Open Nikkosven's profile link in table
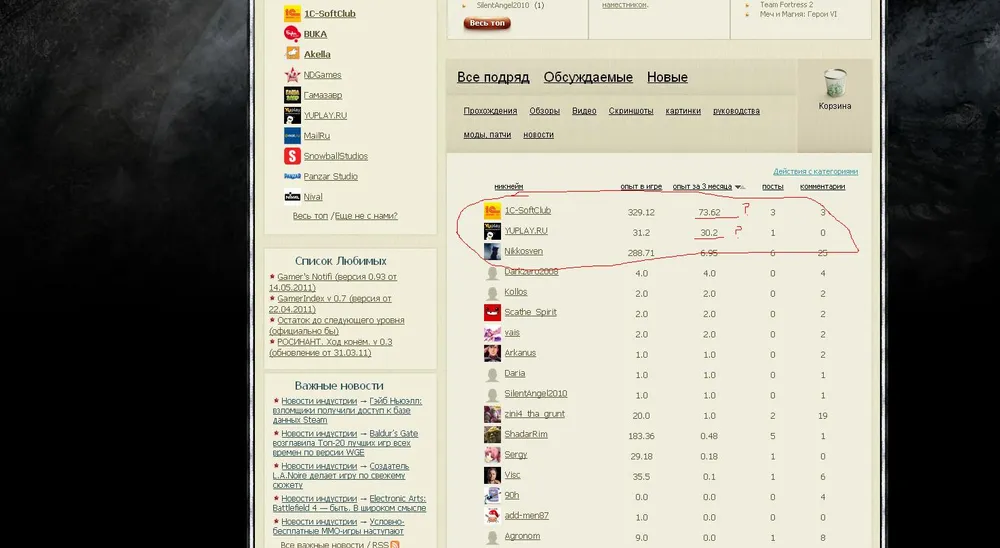The image size is (1000, 548). [x=523, y=252]
